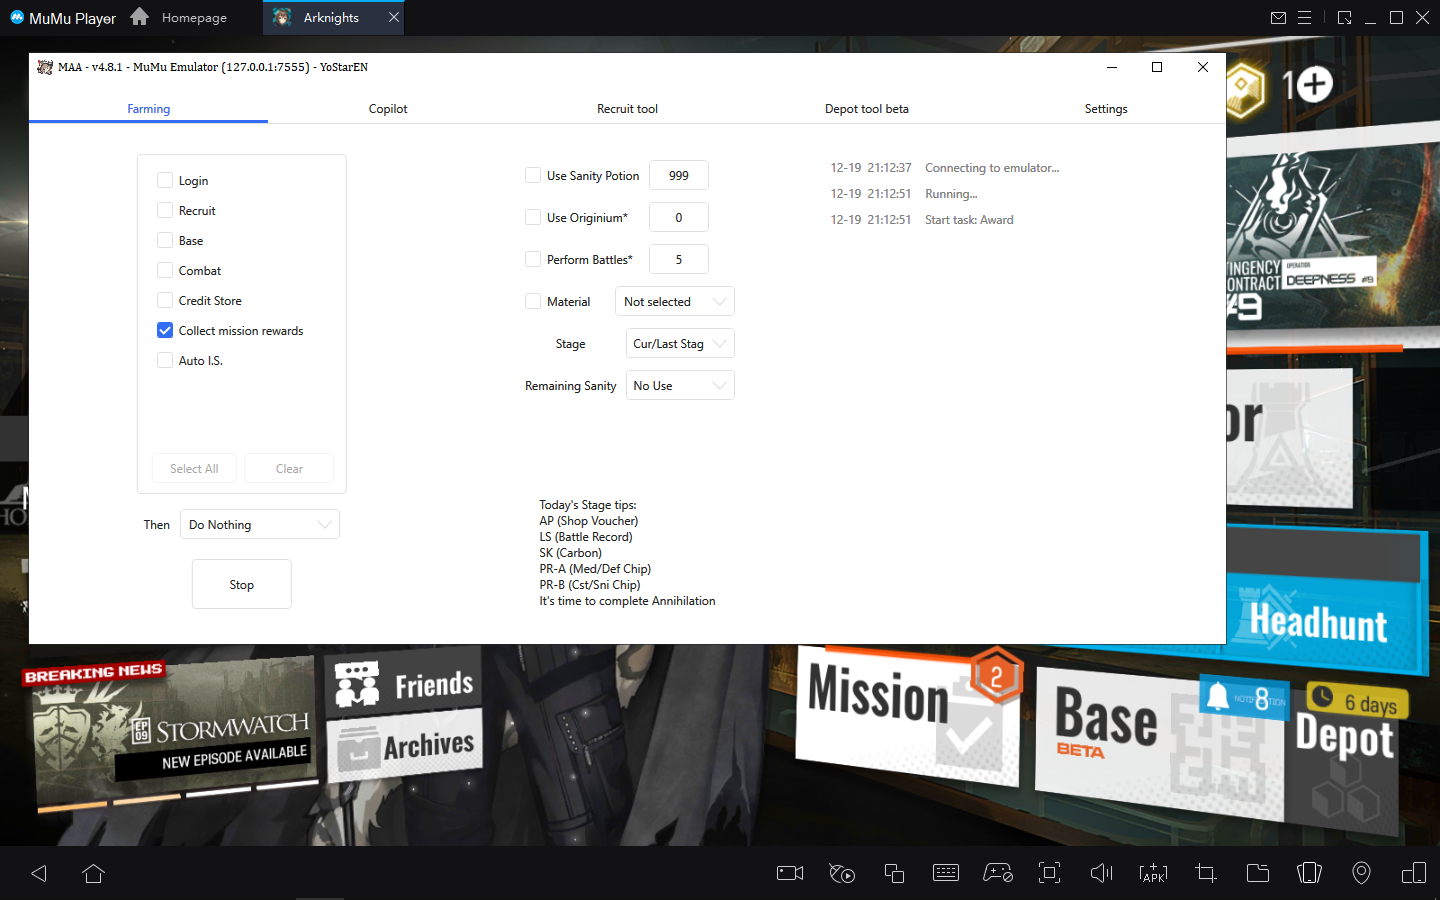1440x900 pixels.
Task: Edit the Perform Battles count field
Action: [x=679, y=259]
